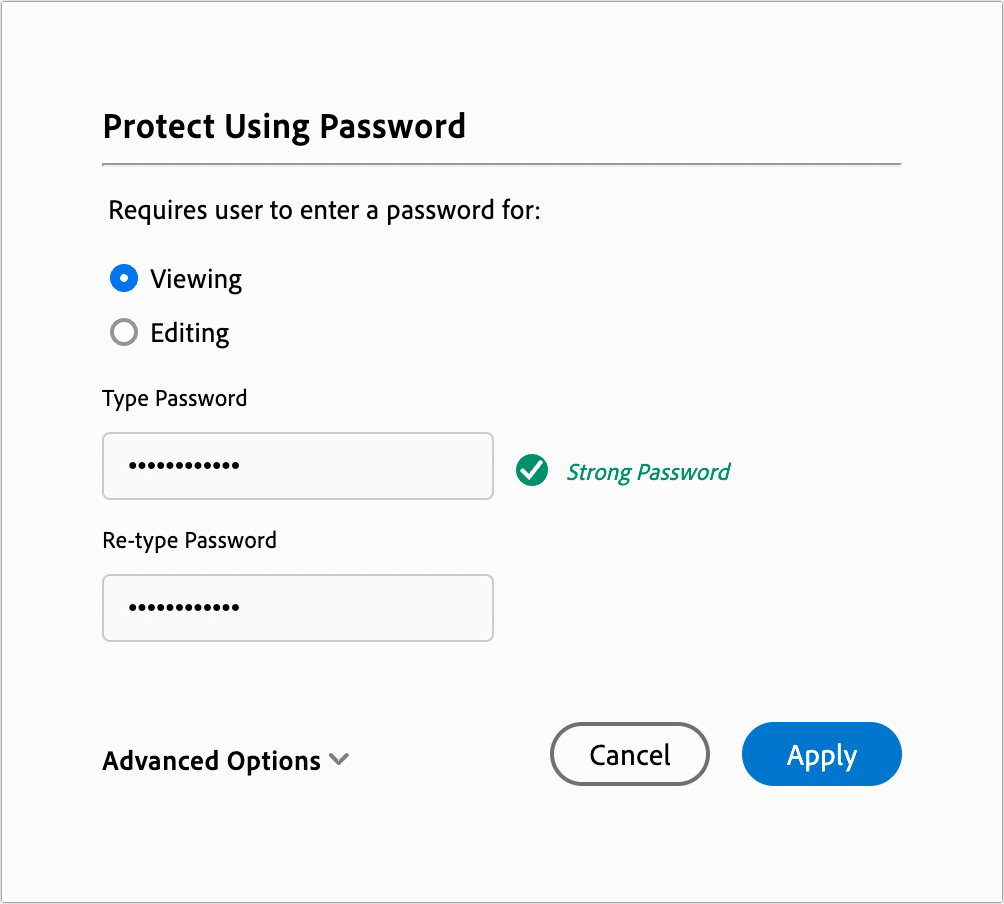This screenshot has width=1004, height=904.
Task: Focus the Re-type Password input field
Action: pos(297,608)
